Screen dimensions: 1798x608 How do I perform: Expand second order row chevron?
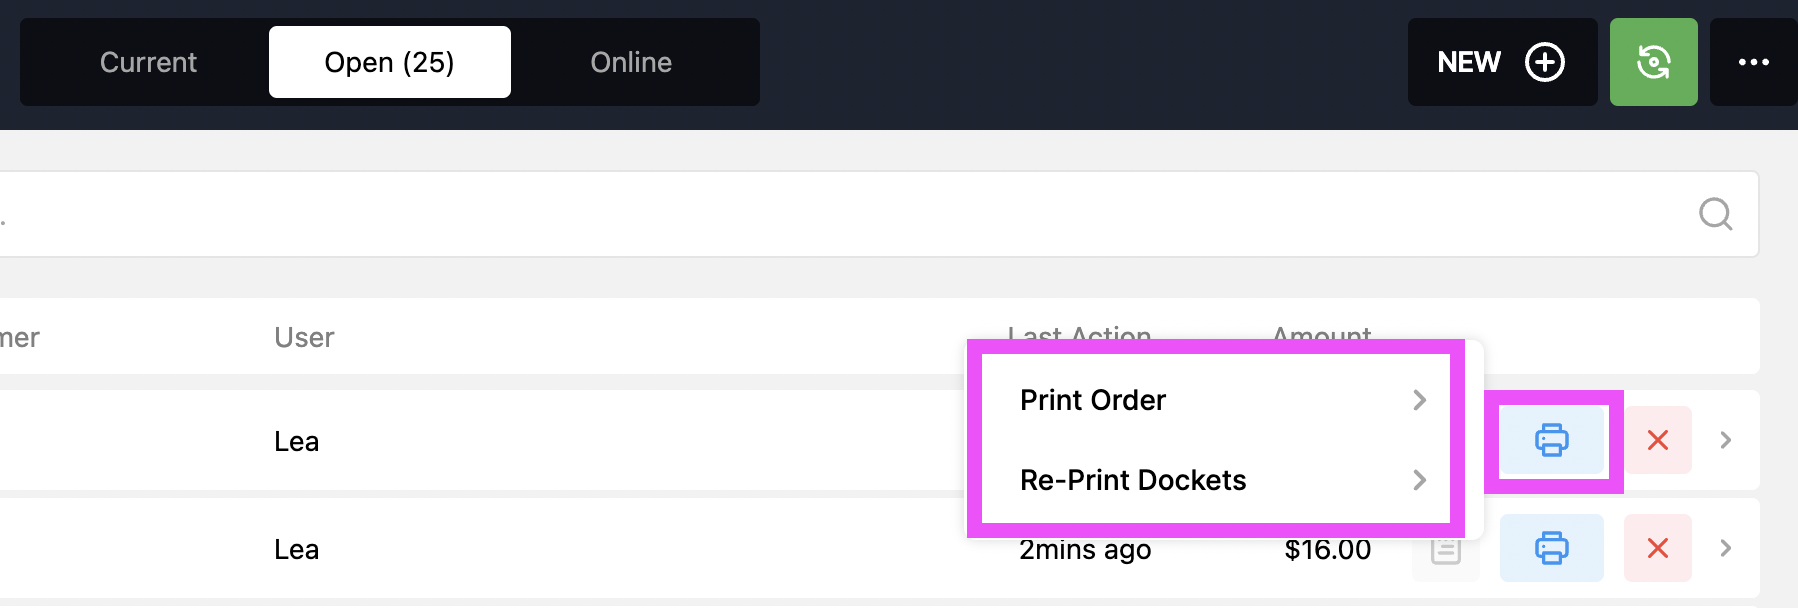click(x=1725, y=548)
